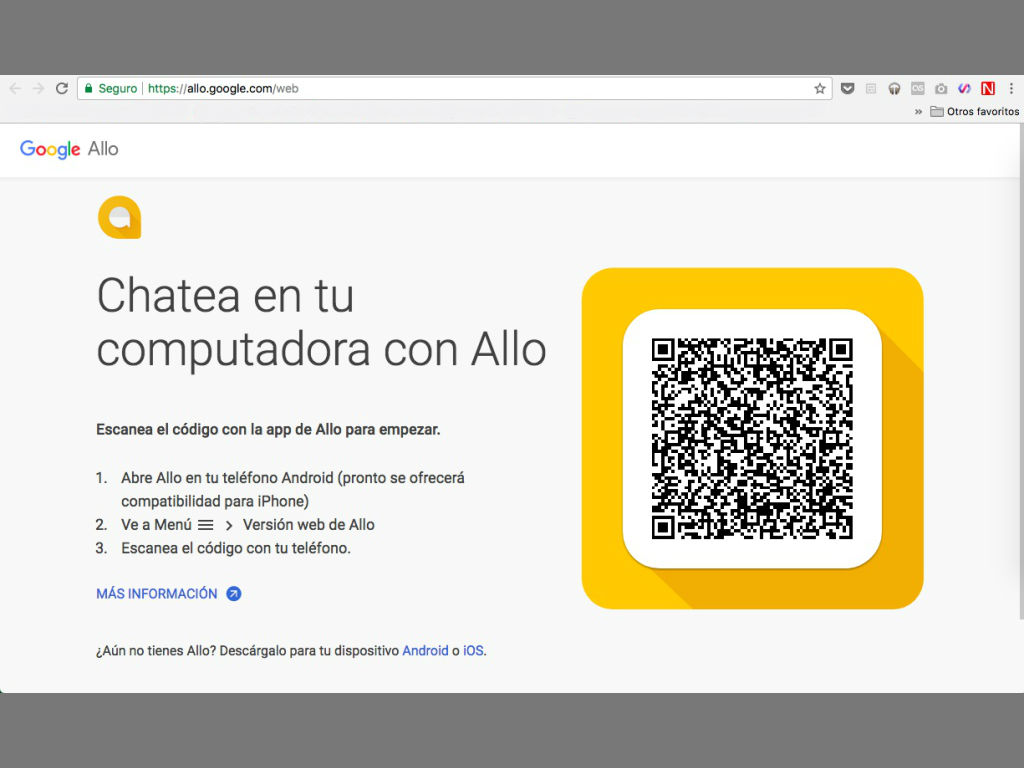Click the Google Allo logo in the header
1024x768 pixels.
[68, 149]
